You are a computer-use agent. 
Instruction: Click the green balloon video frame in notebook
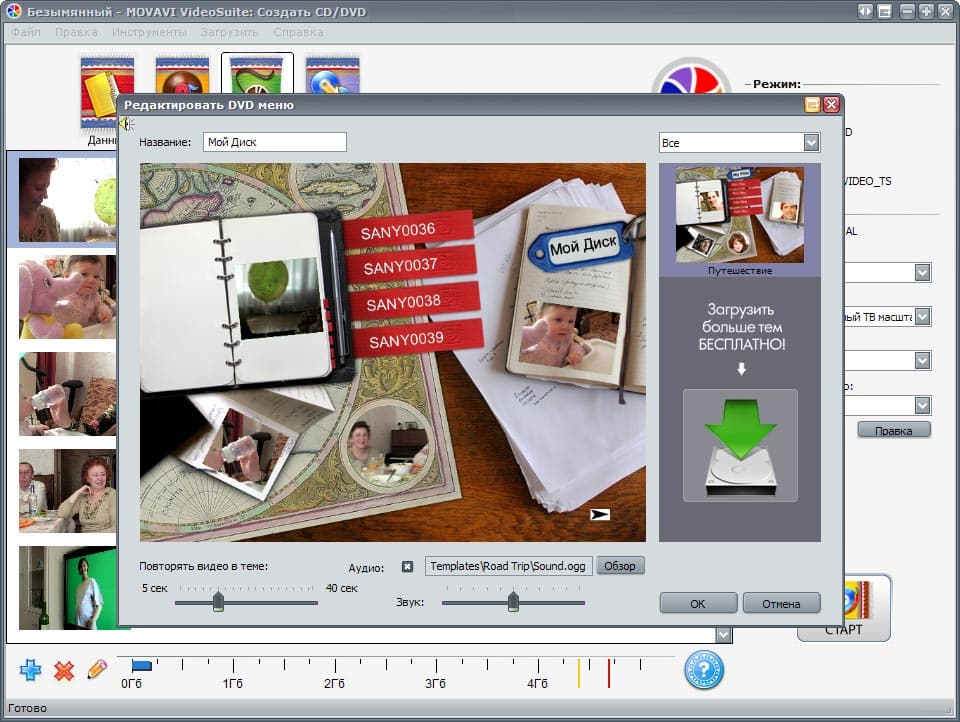[279, 298]
